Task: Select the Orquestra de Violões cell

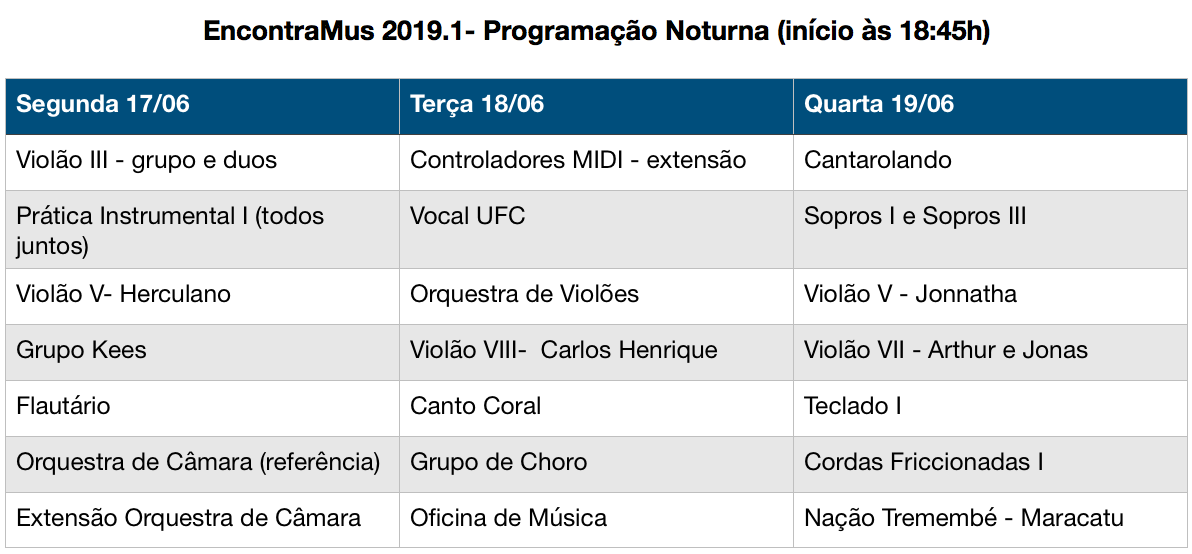Action: pos(596,296)
